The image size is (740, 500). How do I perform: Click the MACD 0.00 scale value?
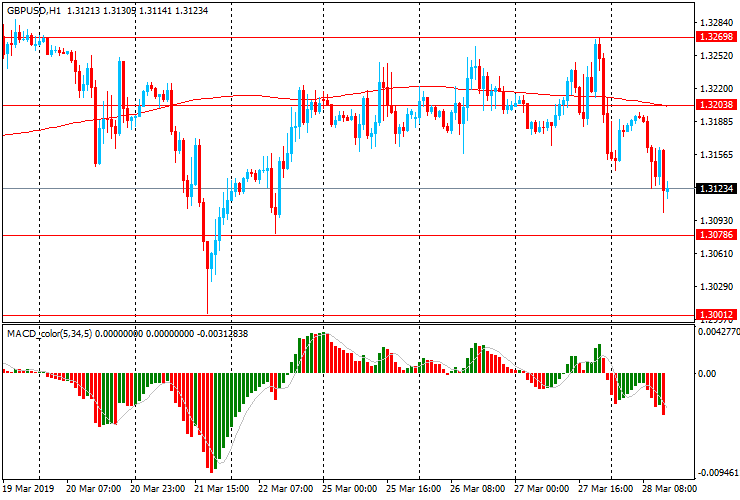[707, 374]
